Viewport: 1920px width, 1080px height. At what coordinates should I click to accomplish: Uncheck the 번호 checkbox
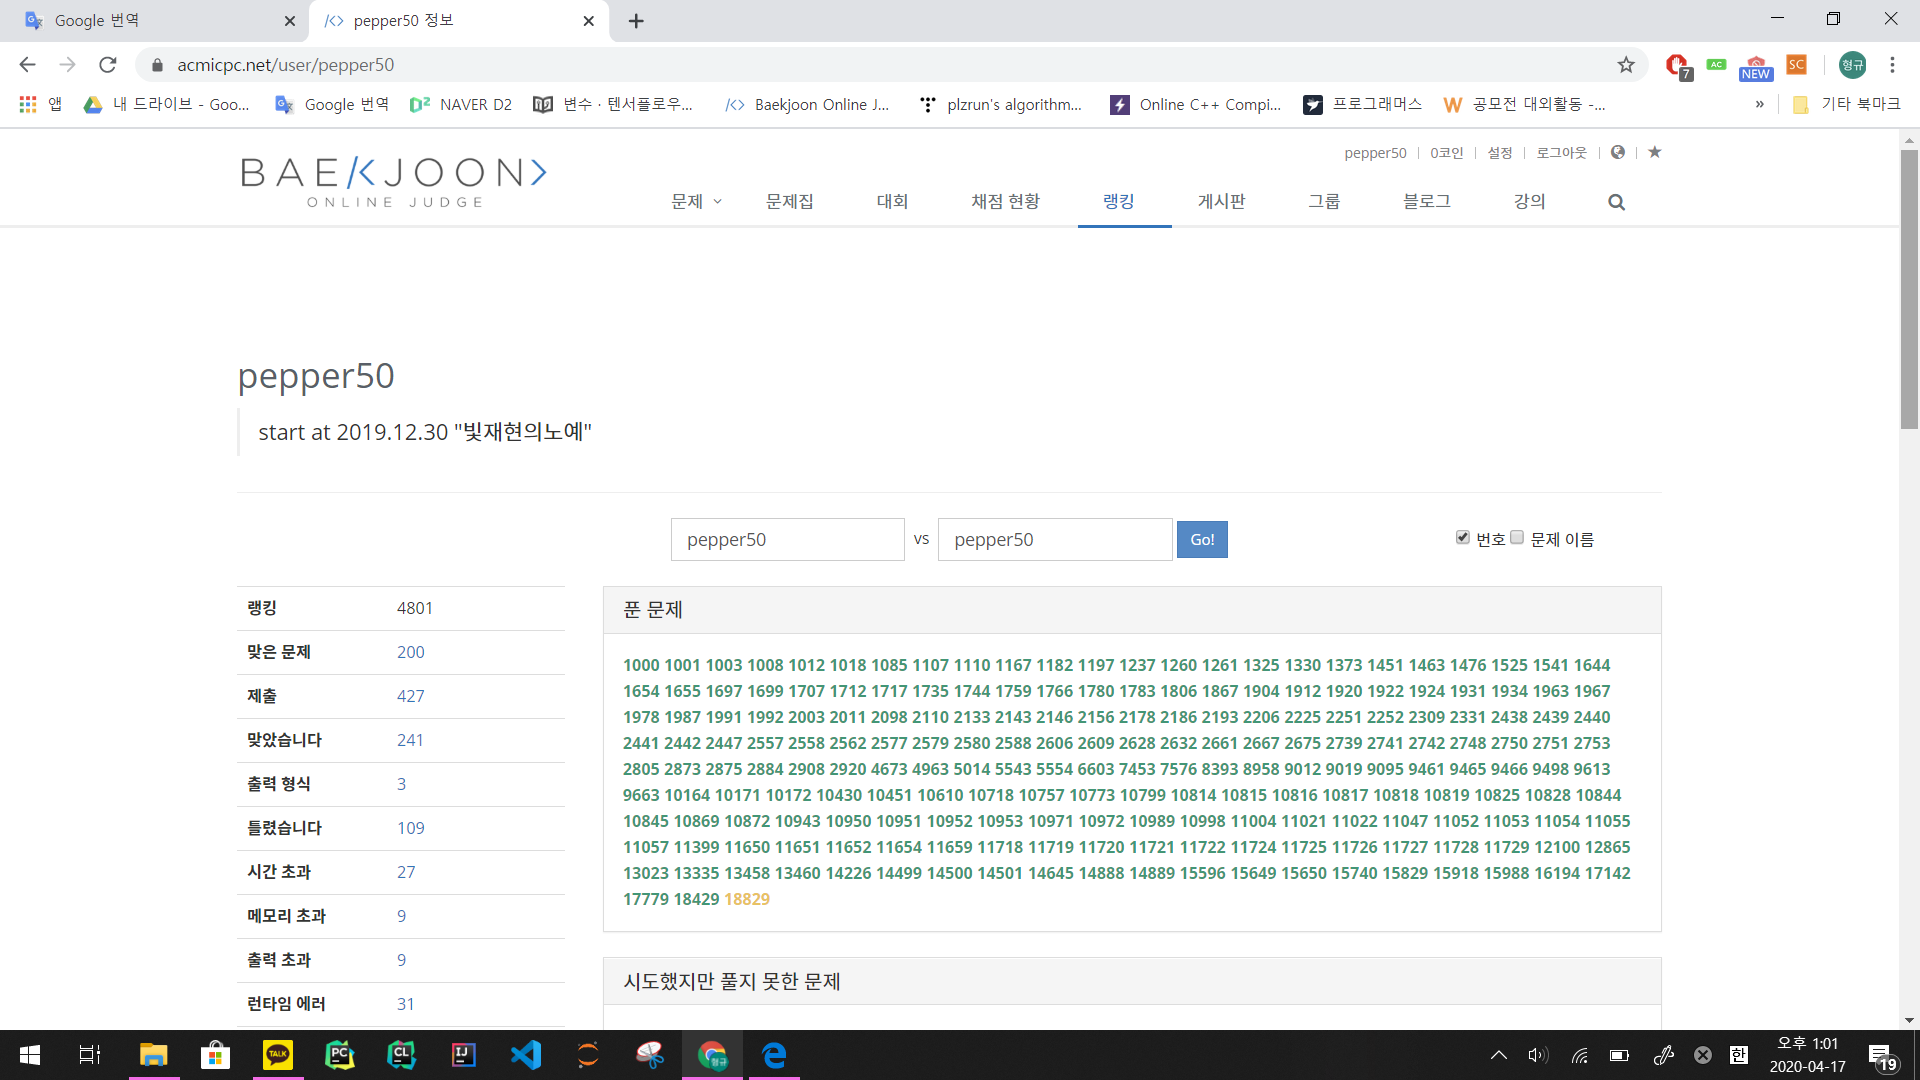tap(1463, 538)
